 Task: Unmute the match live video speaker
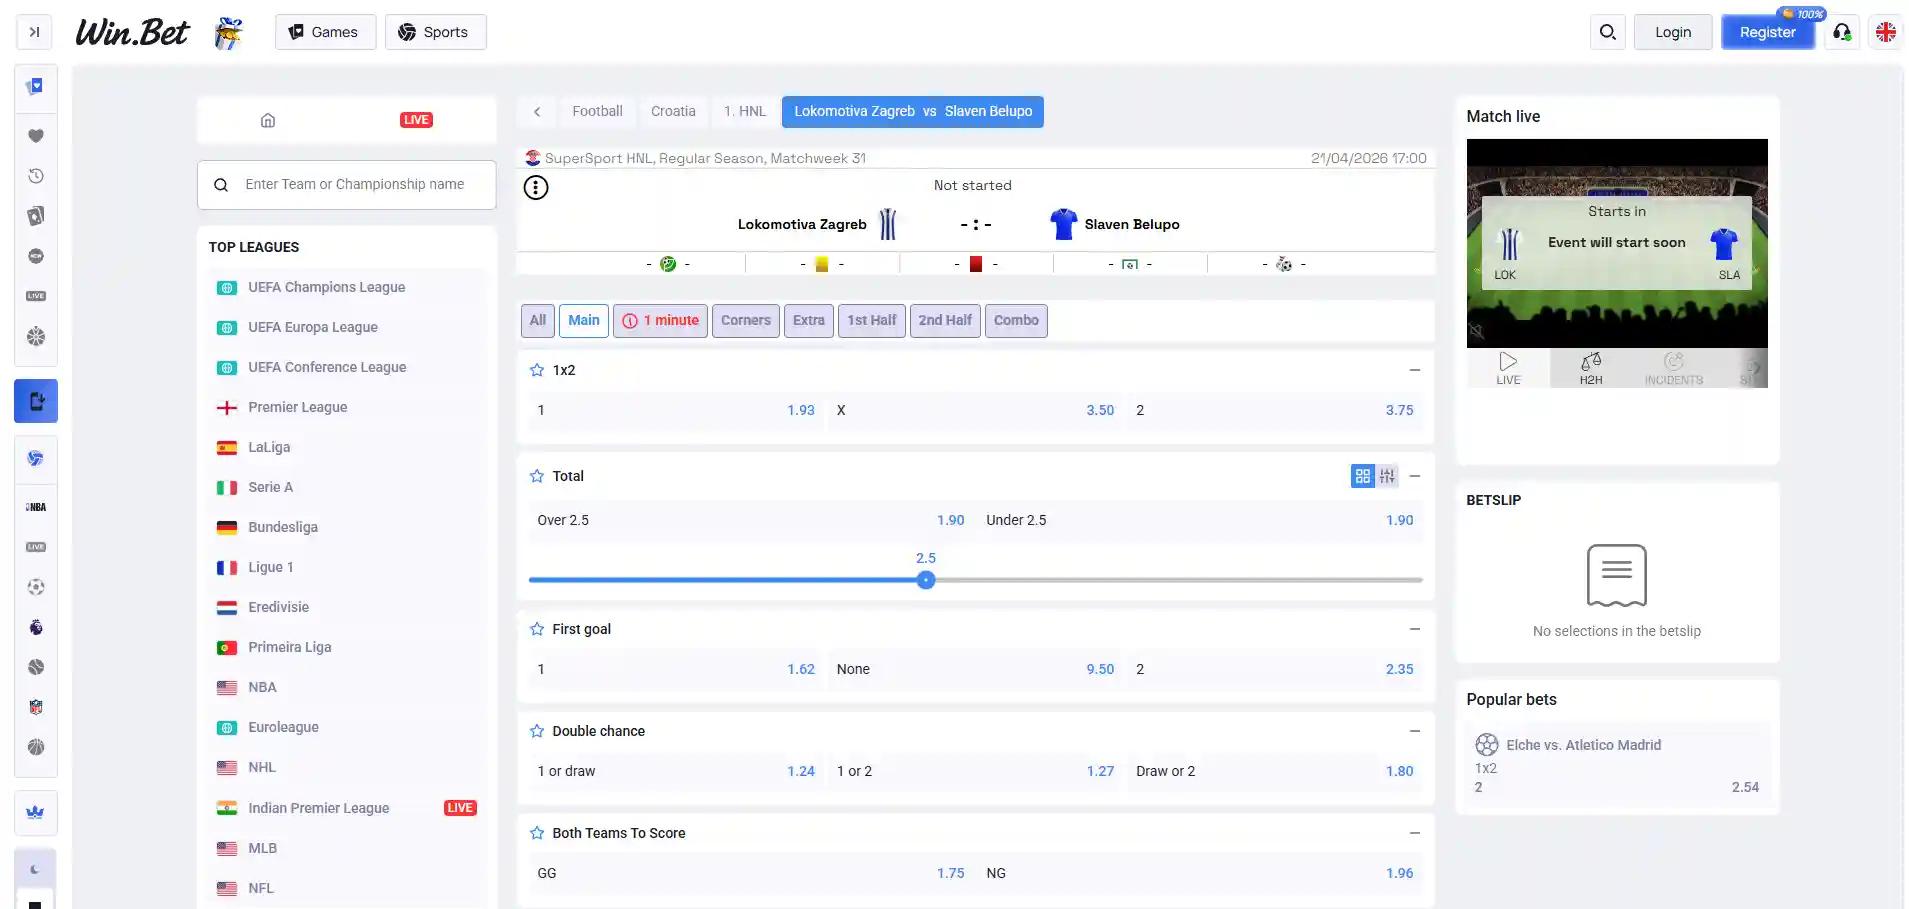click(x=1477, y=331)
